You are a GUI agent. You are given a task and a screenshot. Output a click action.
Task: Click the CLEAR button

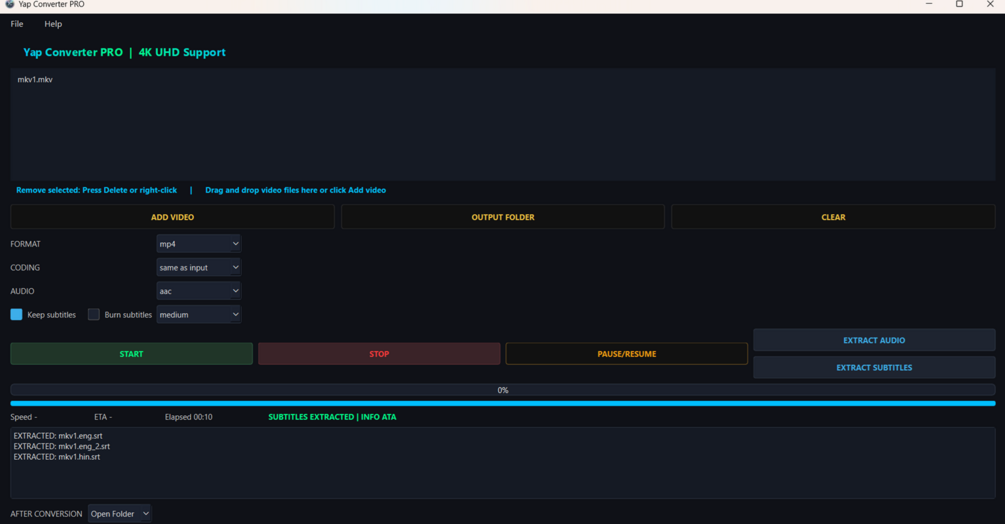pyautogui.click(x=833, y=217)
